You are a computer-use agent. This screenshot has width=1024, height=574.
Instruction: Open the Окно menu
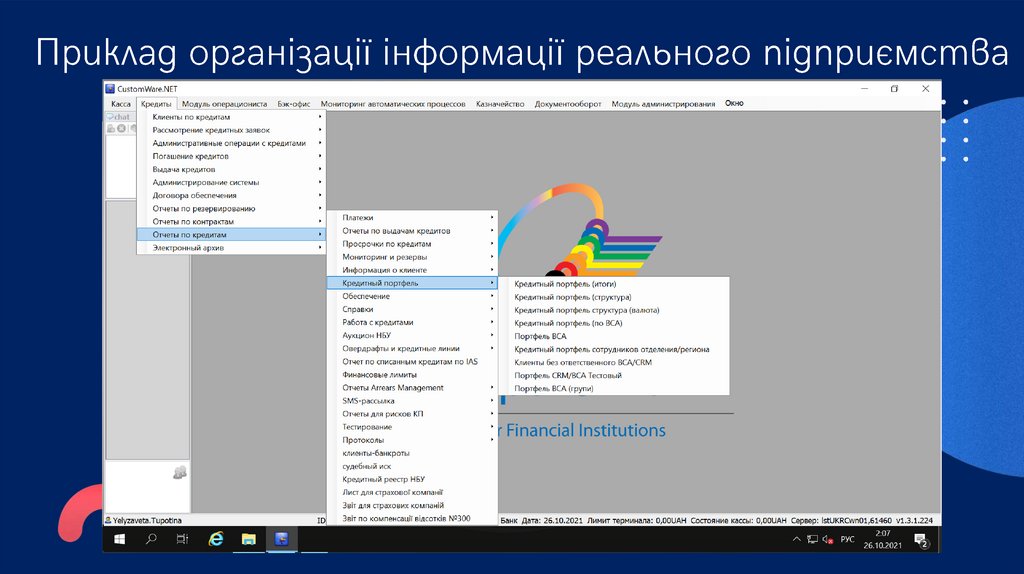pos(734,103)
